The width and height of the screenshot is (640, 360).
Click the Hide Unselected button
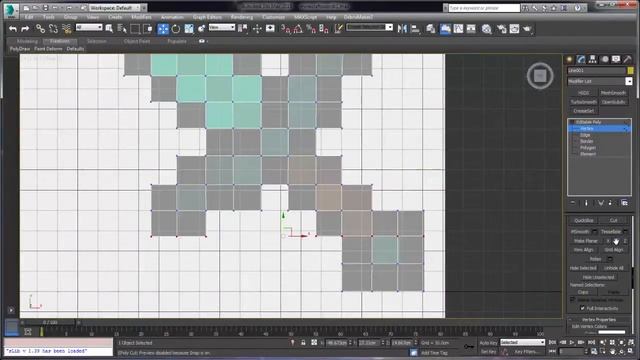pos(598,277)
